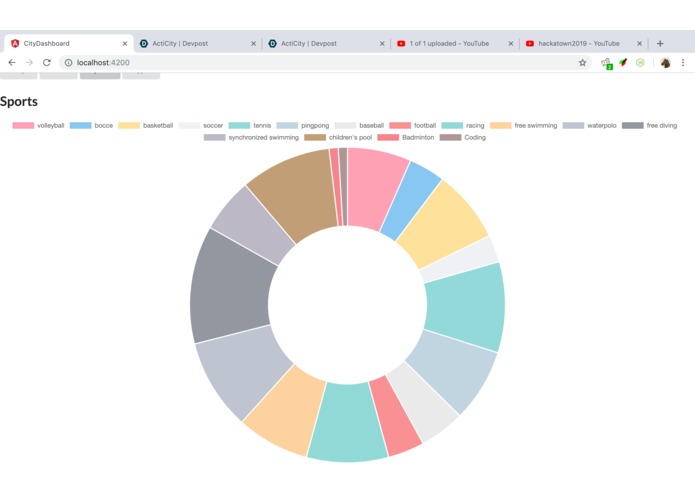Toggle synchronized swimming legend entry

(x=251, y=137)
